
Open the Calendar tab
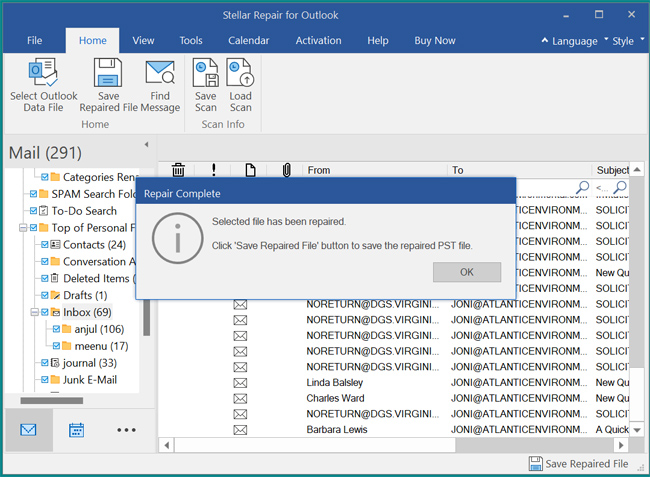(248, 41)
